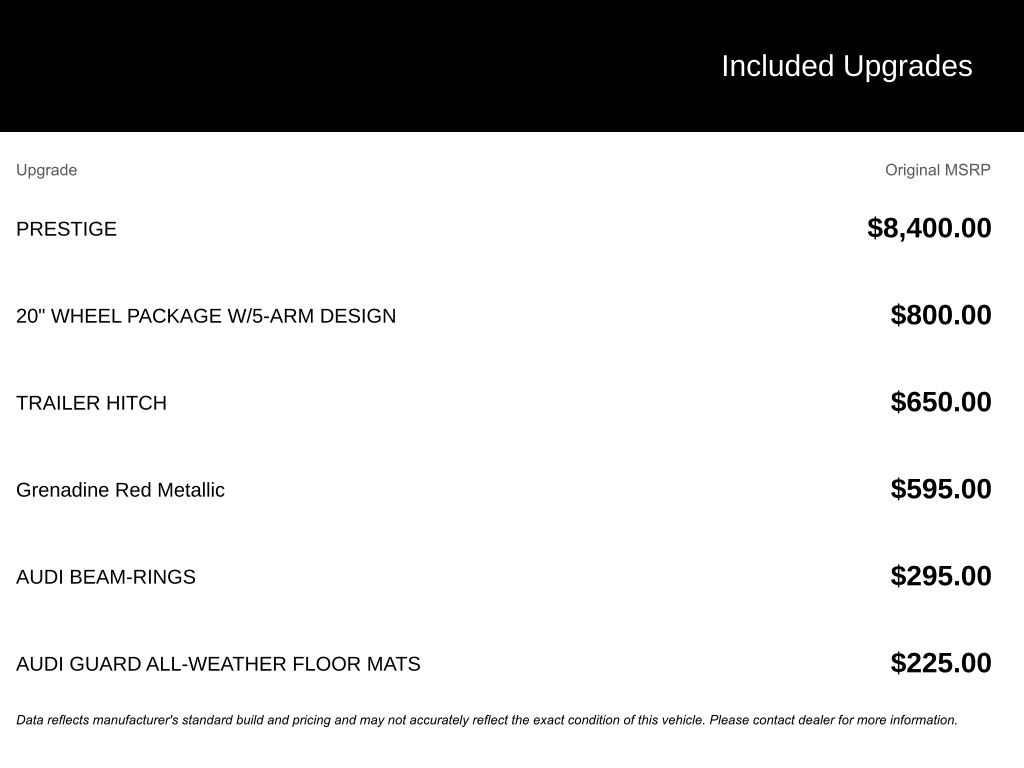1024x768 pixels.
Task: Click the $595.00 paint color price
Action: click(941, 489)
